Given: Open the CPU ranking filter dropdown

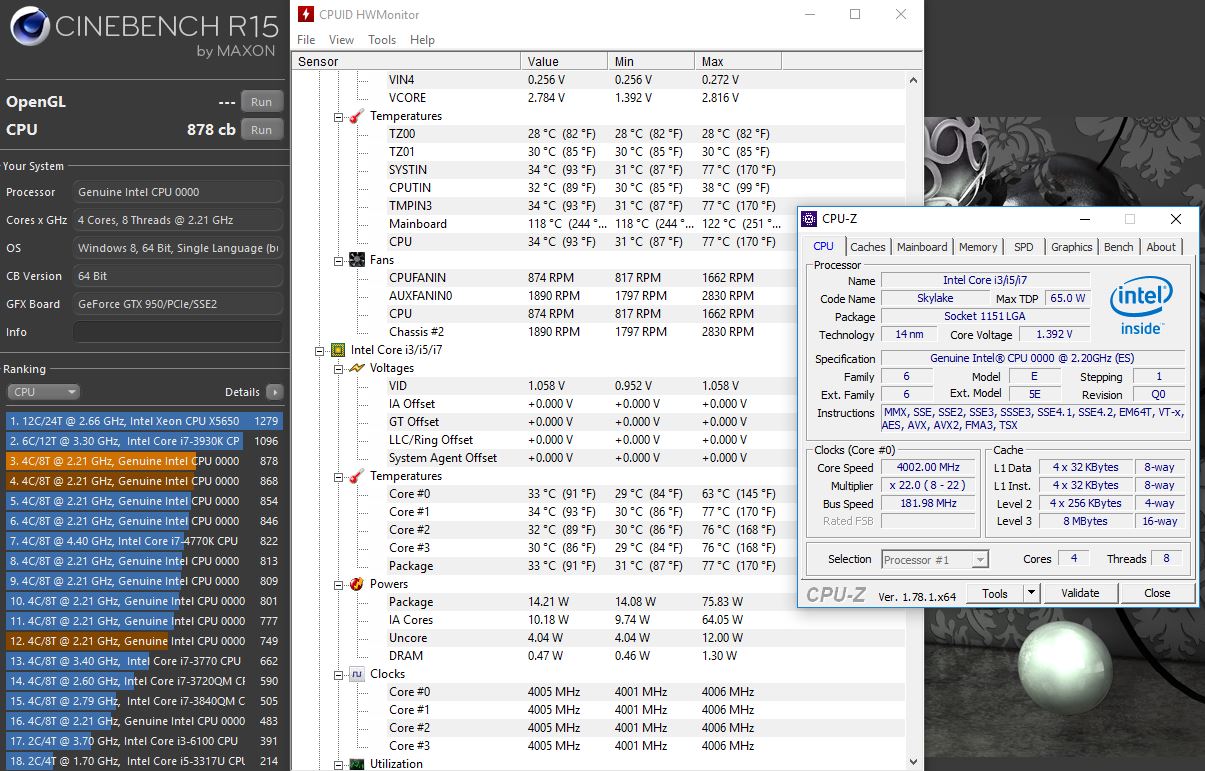Looking at the screenshot, I should point(43,392).
